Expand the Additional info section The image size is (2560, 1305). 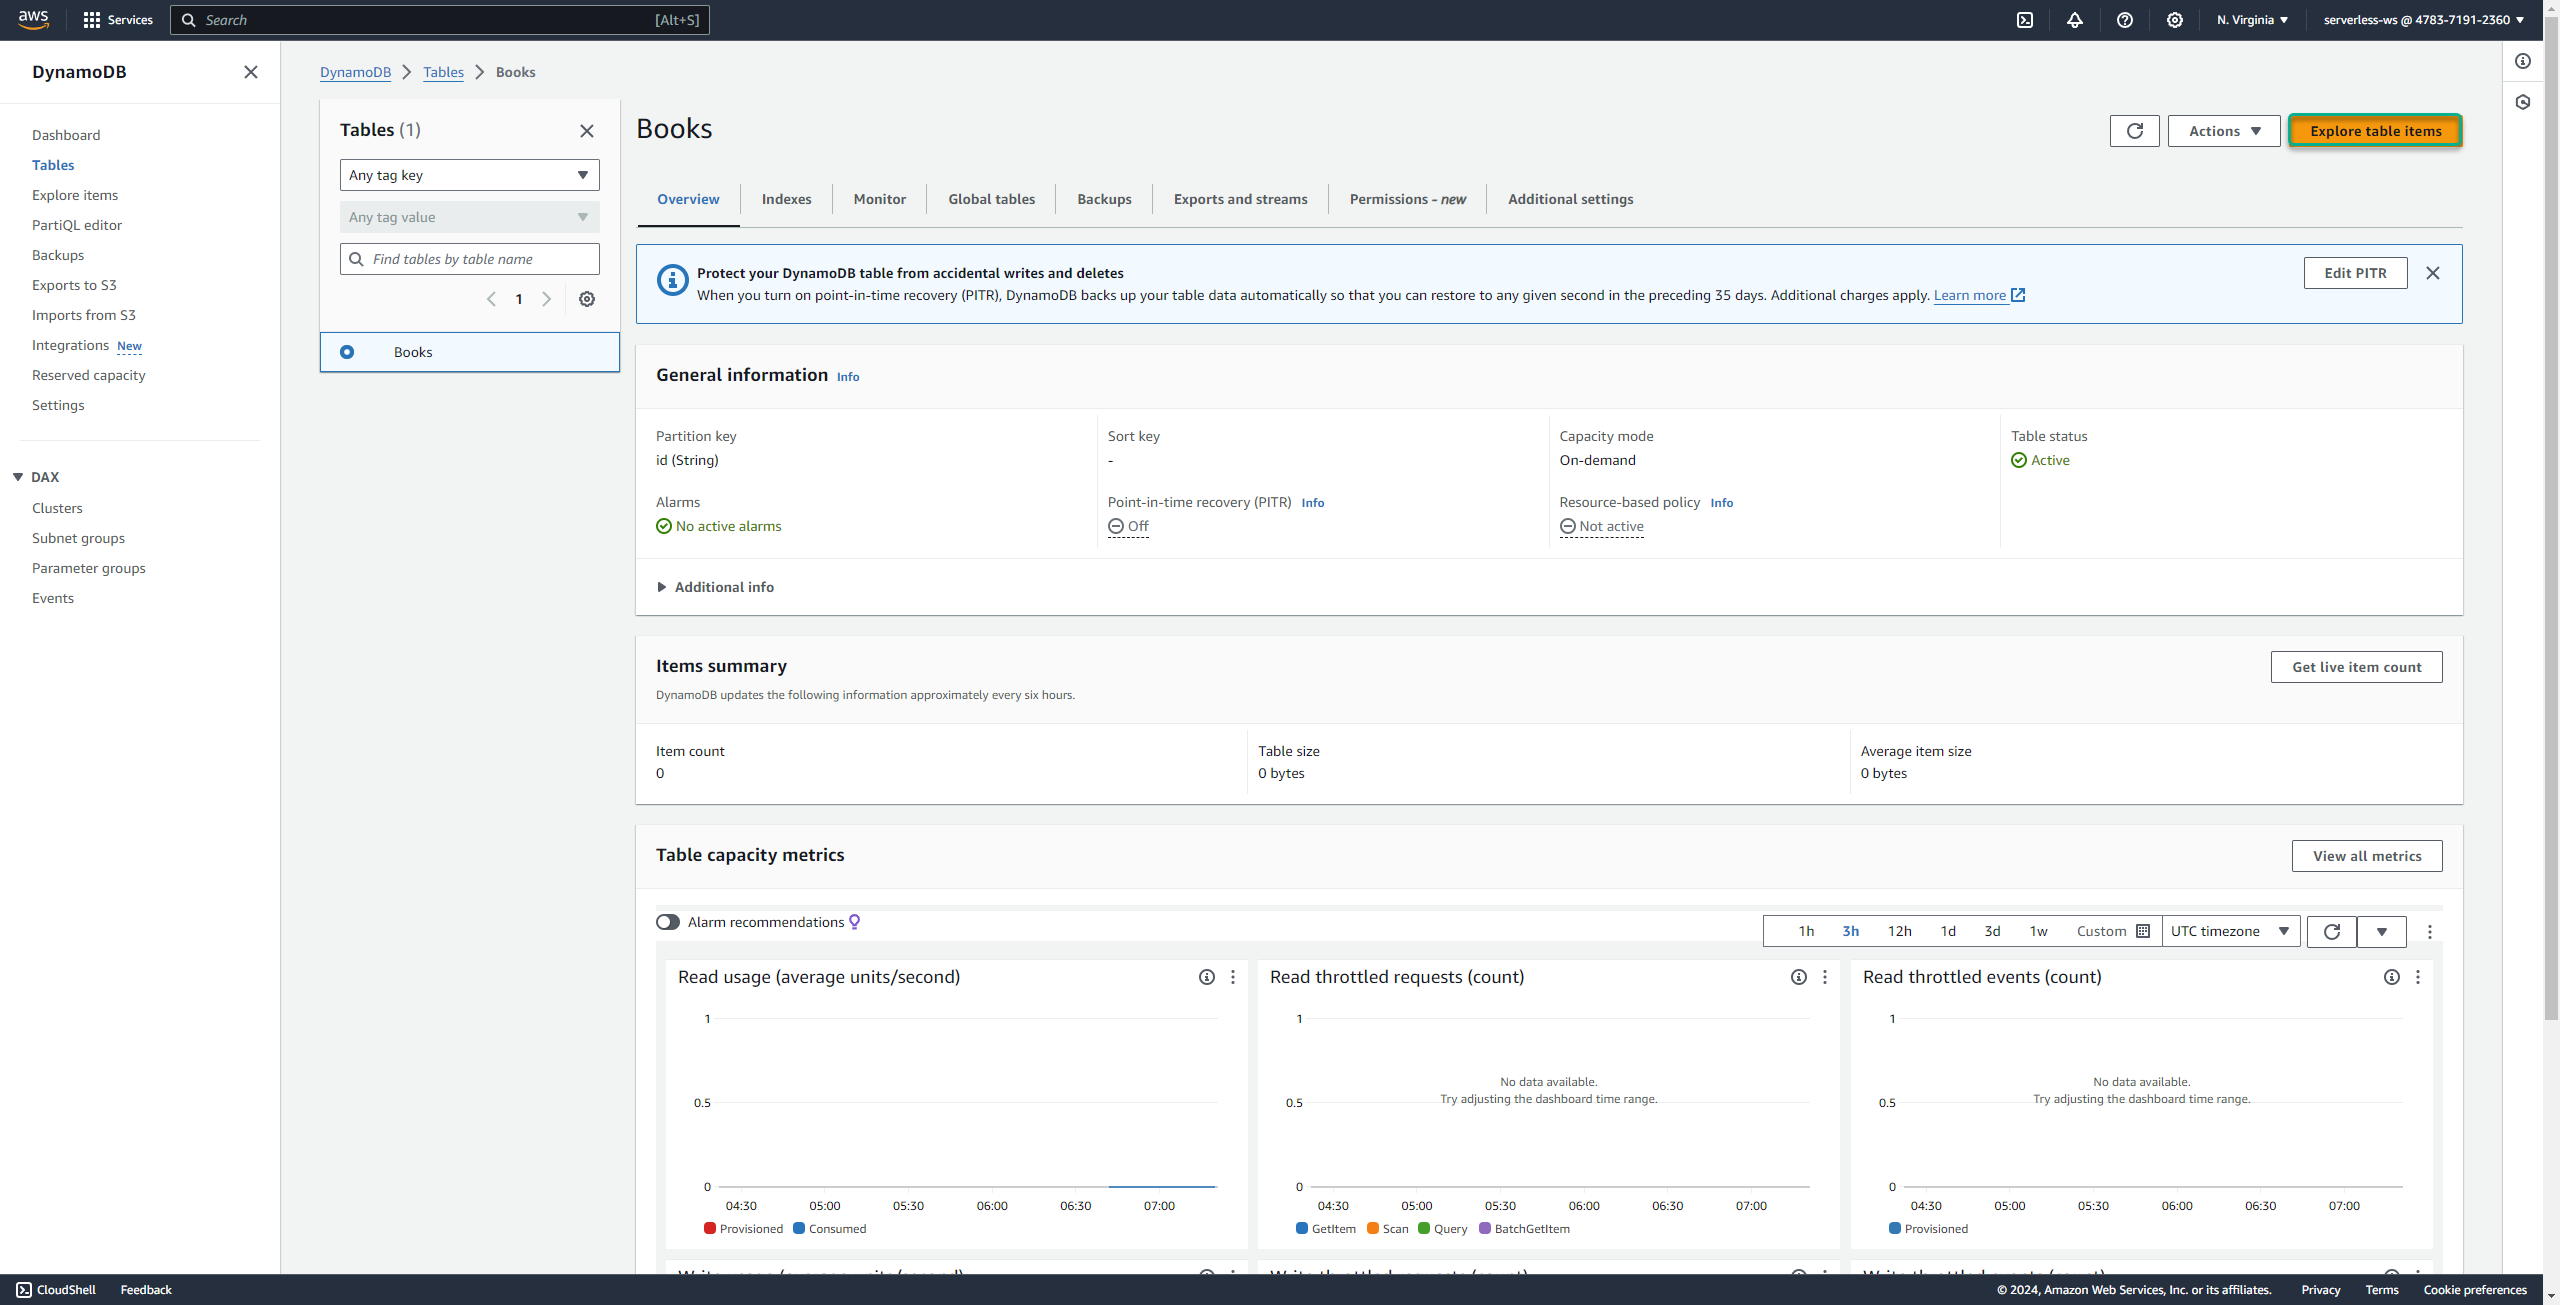716,587
